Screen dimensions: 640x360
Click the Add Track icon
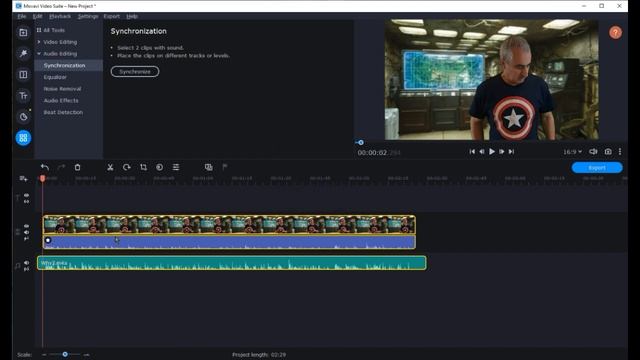[x=23, y=179]
